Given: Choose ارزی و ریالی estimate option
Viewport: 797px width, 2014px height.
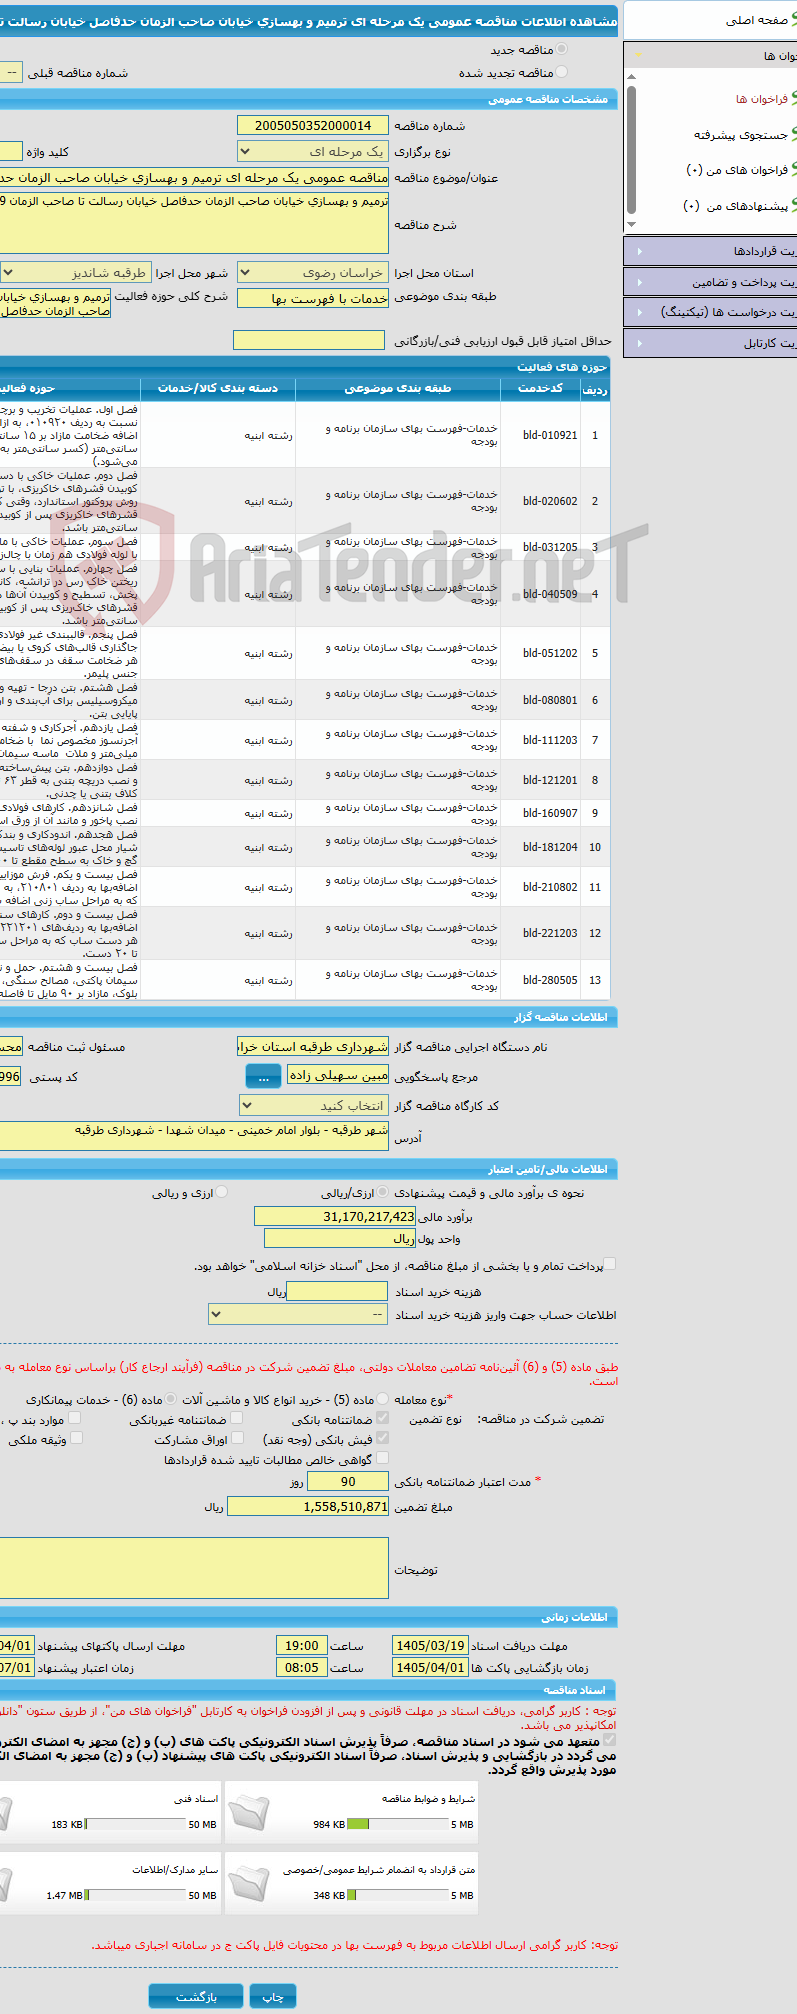Looking at the screenshot, I should 222,1192.
